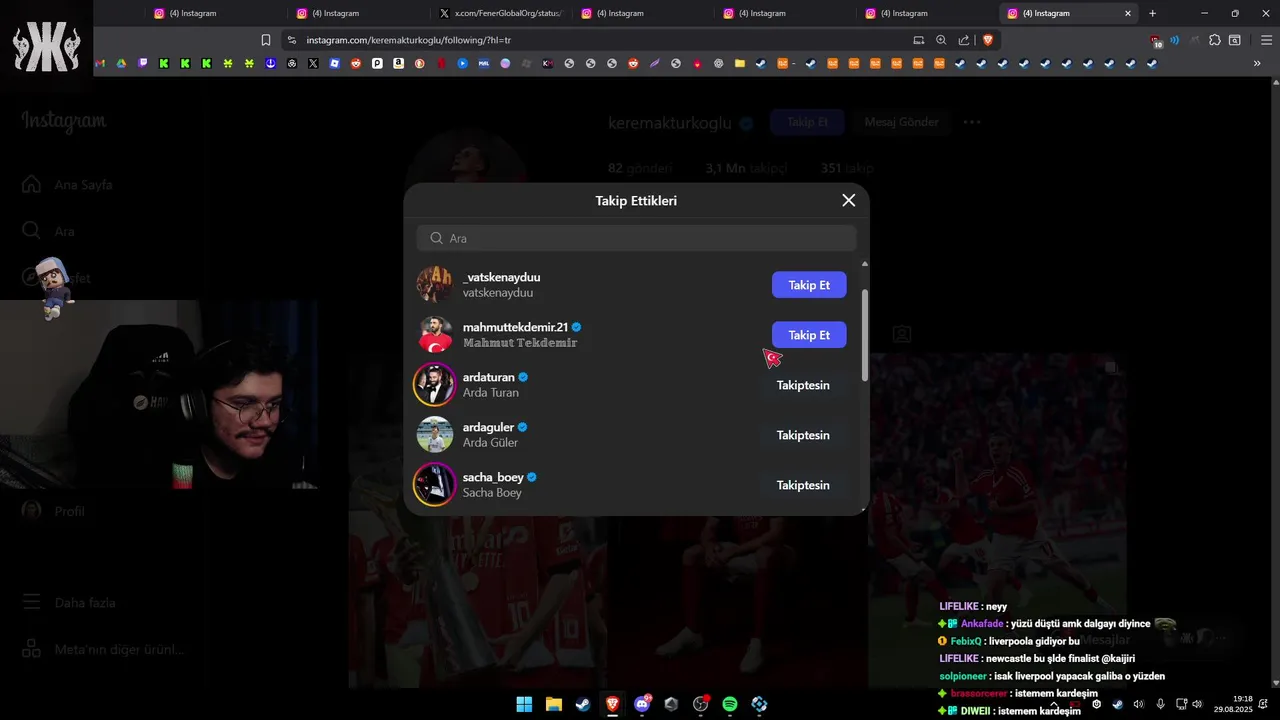Bookmark this page via bookmark icon
This screenshot has height=720, width=1280.
(x=266, y=40)
